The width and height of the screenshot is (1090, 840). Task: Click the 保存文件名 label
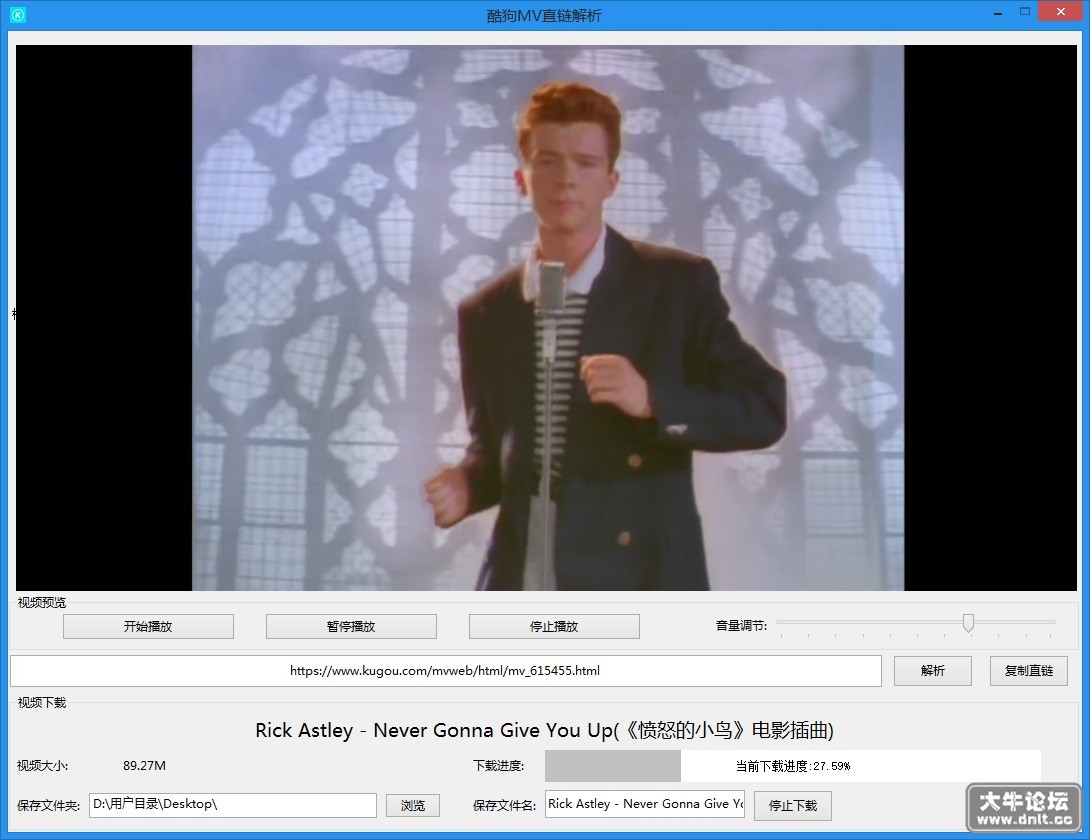(505, 805)
